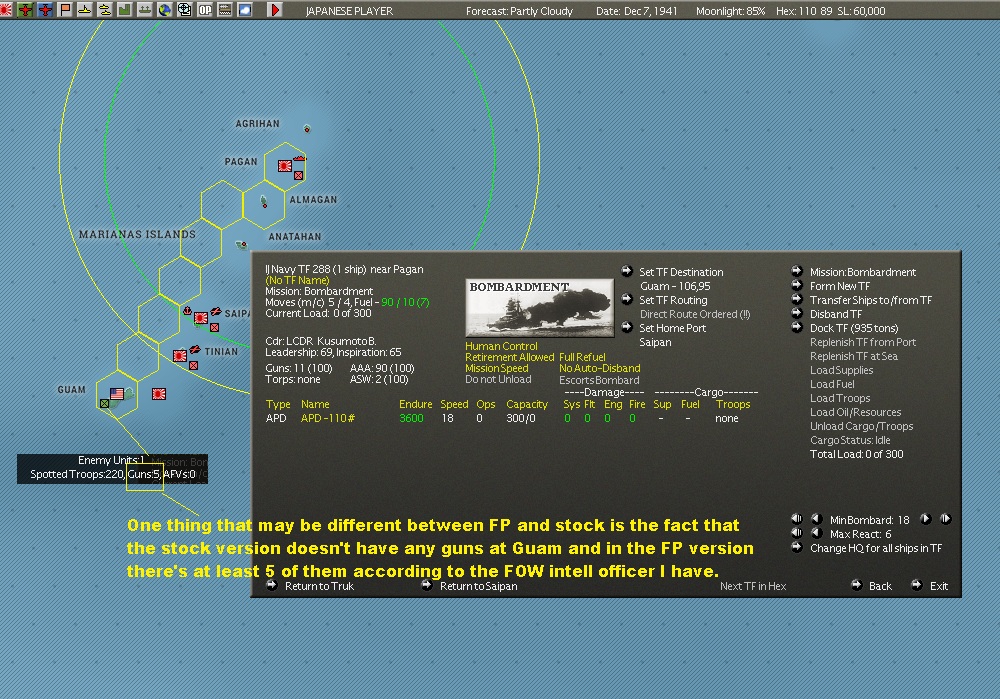Decrease Min Bombard by one step
Viewport: 1000px width, 699px height.
(816, 519)
